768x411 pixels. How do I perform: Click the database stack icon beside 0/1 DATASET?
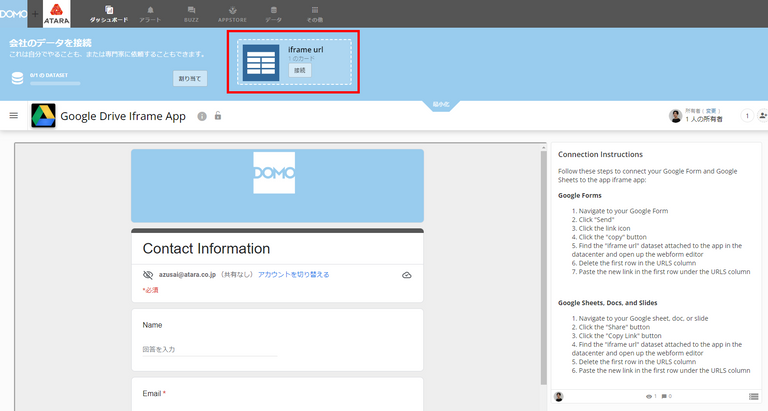(x=17, y=78)
